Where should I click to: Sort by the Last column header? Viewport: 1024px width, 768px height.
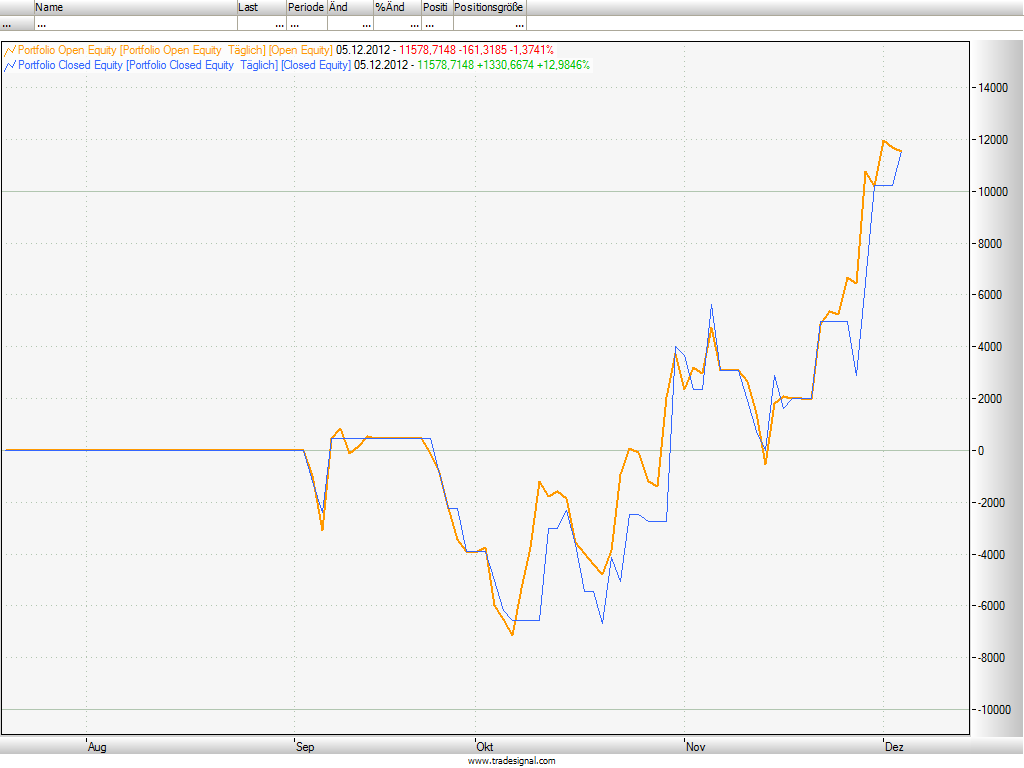(262, 7)
